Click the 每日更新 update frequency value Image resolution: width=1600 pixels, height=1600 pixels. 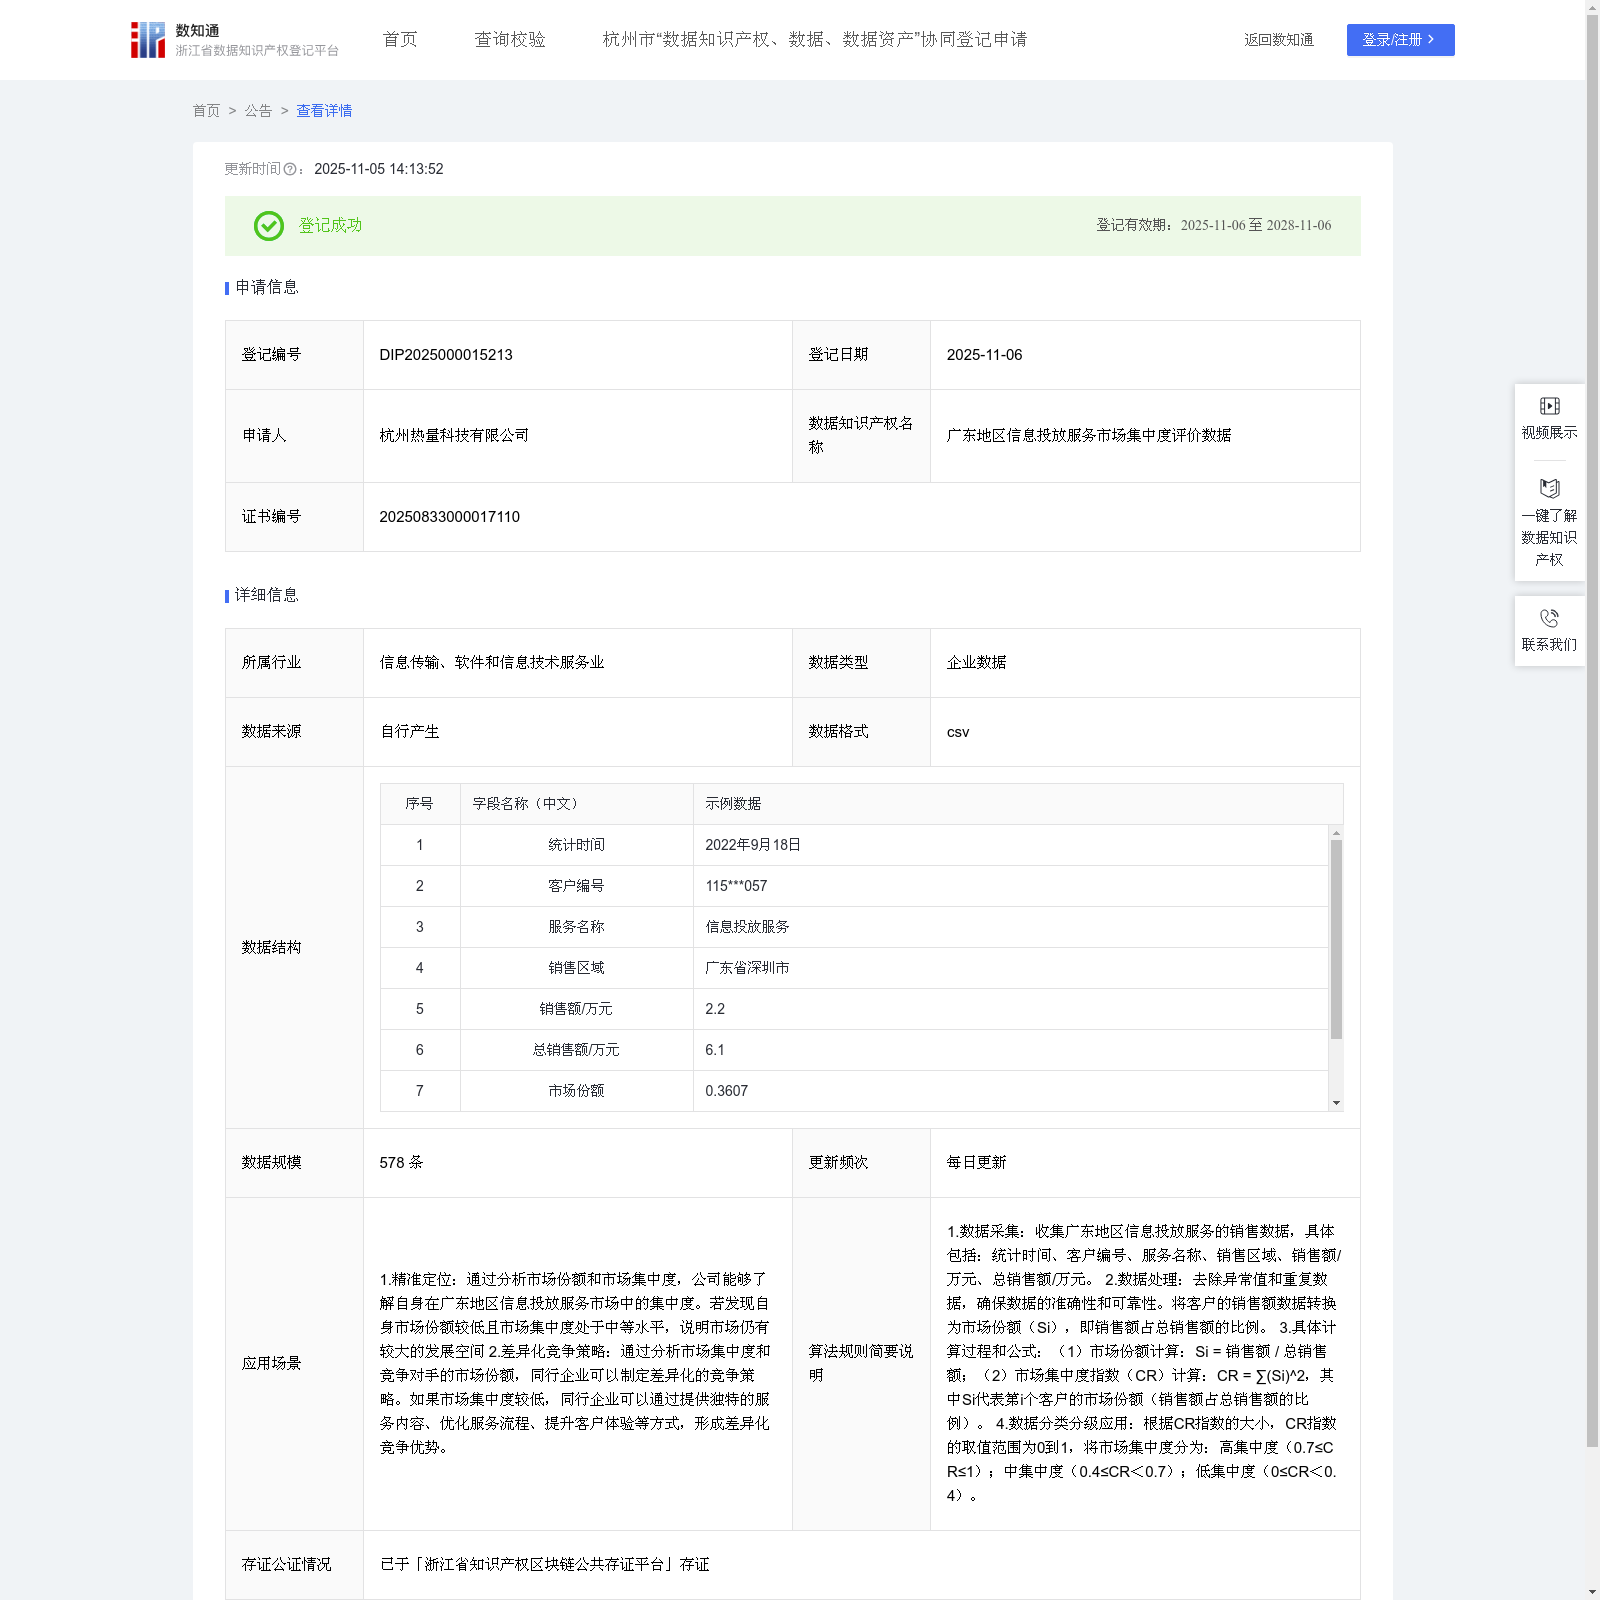(x=977, y=1163)
